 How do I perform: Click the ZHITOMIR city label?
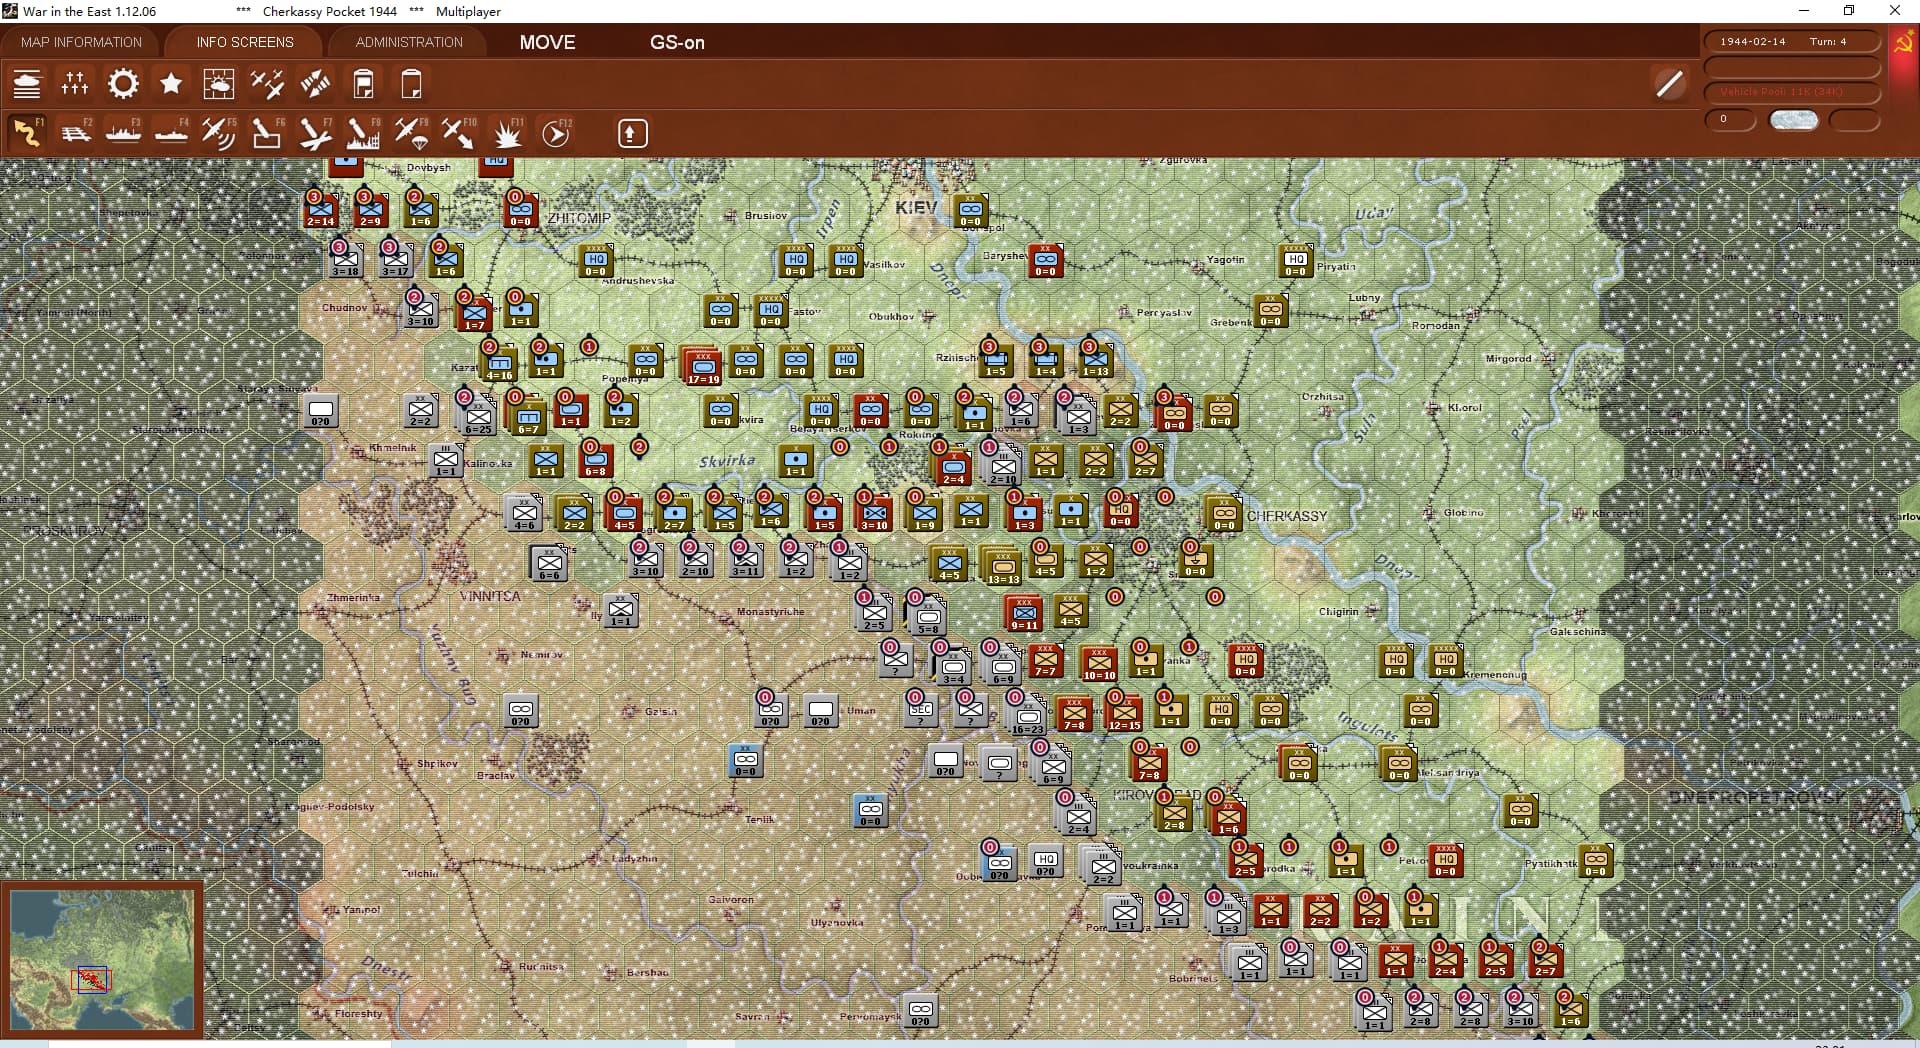coord(579,218)
